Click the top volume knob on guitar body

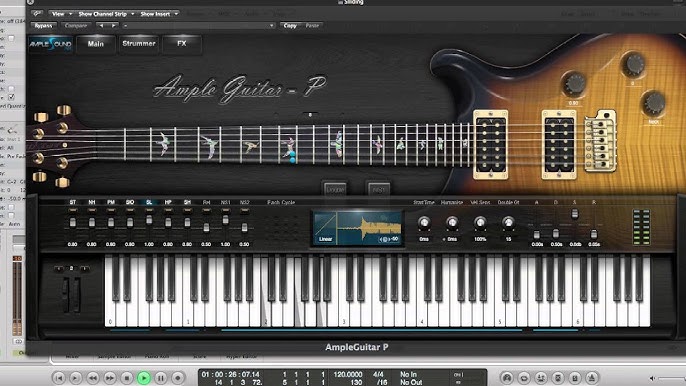pyautogui.click(x=634, y=65)
